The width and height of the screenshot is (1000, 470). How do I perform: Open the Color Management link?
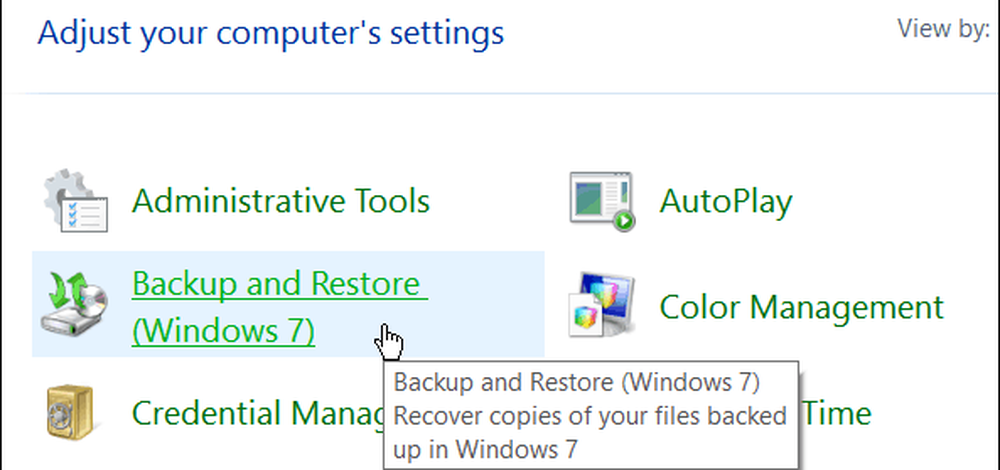click(801, 306)
